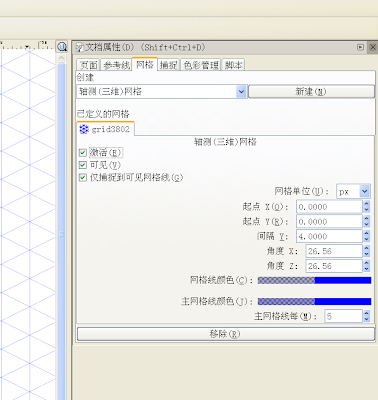378x400 pixels.
Task: Open the 色彩管理 tab
Action: click(x=201, y=65)
